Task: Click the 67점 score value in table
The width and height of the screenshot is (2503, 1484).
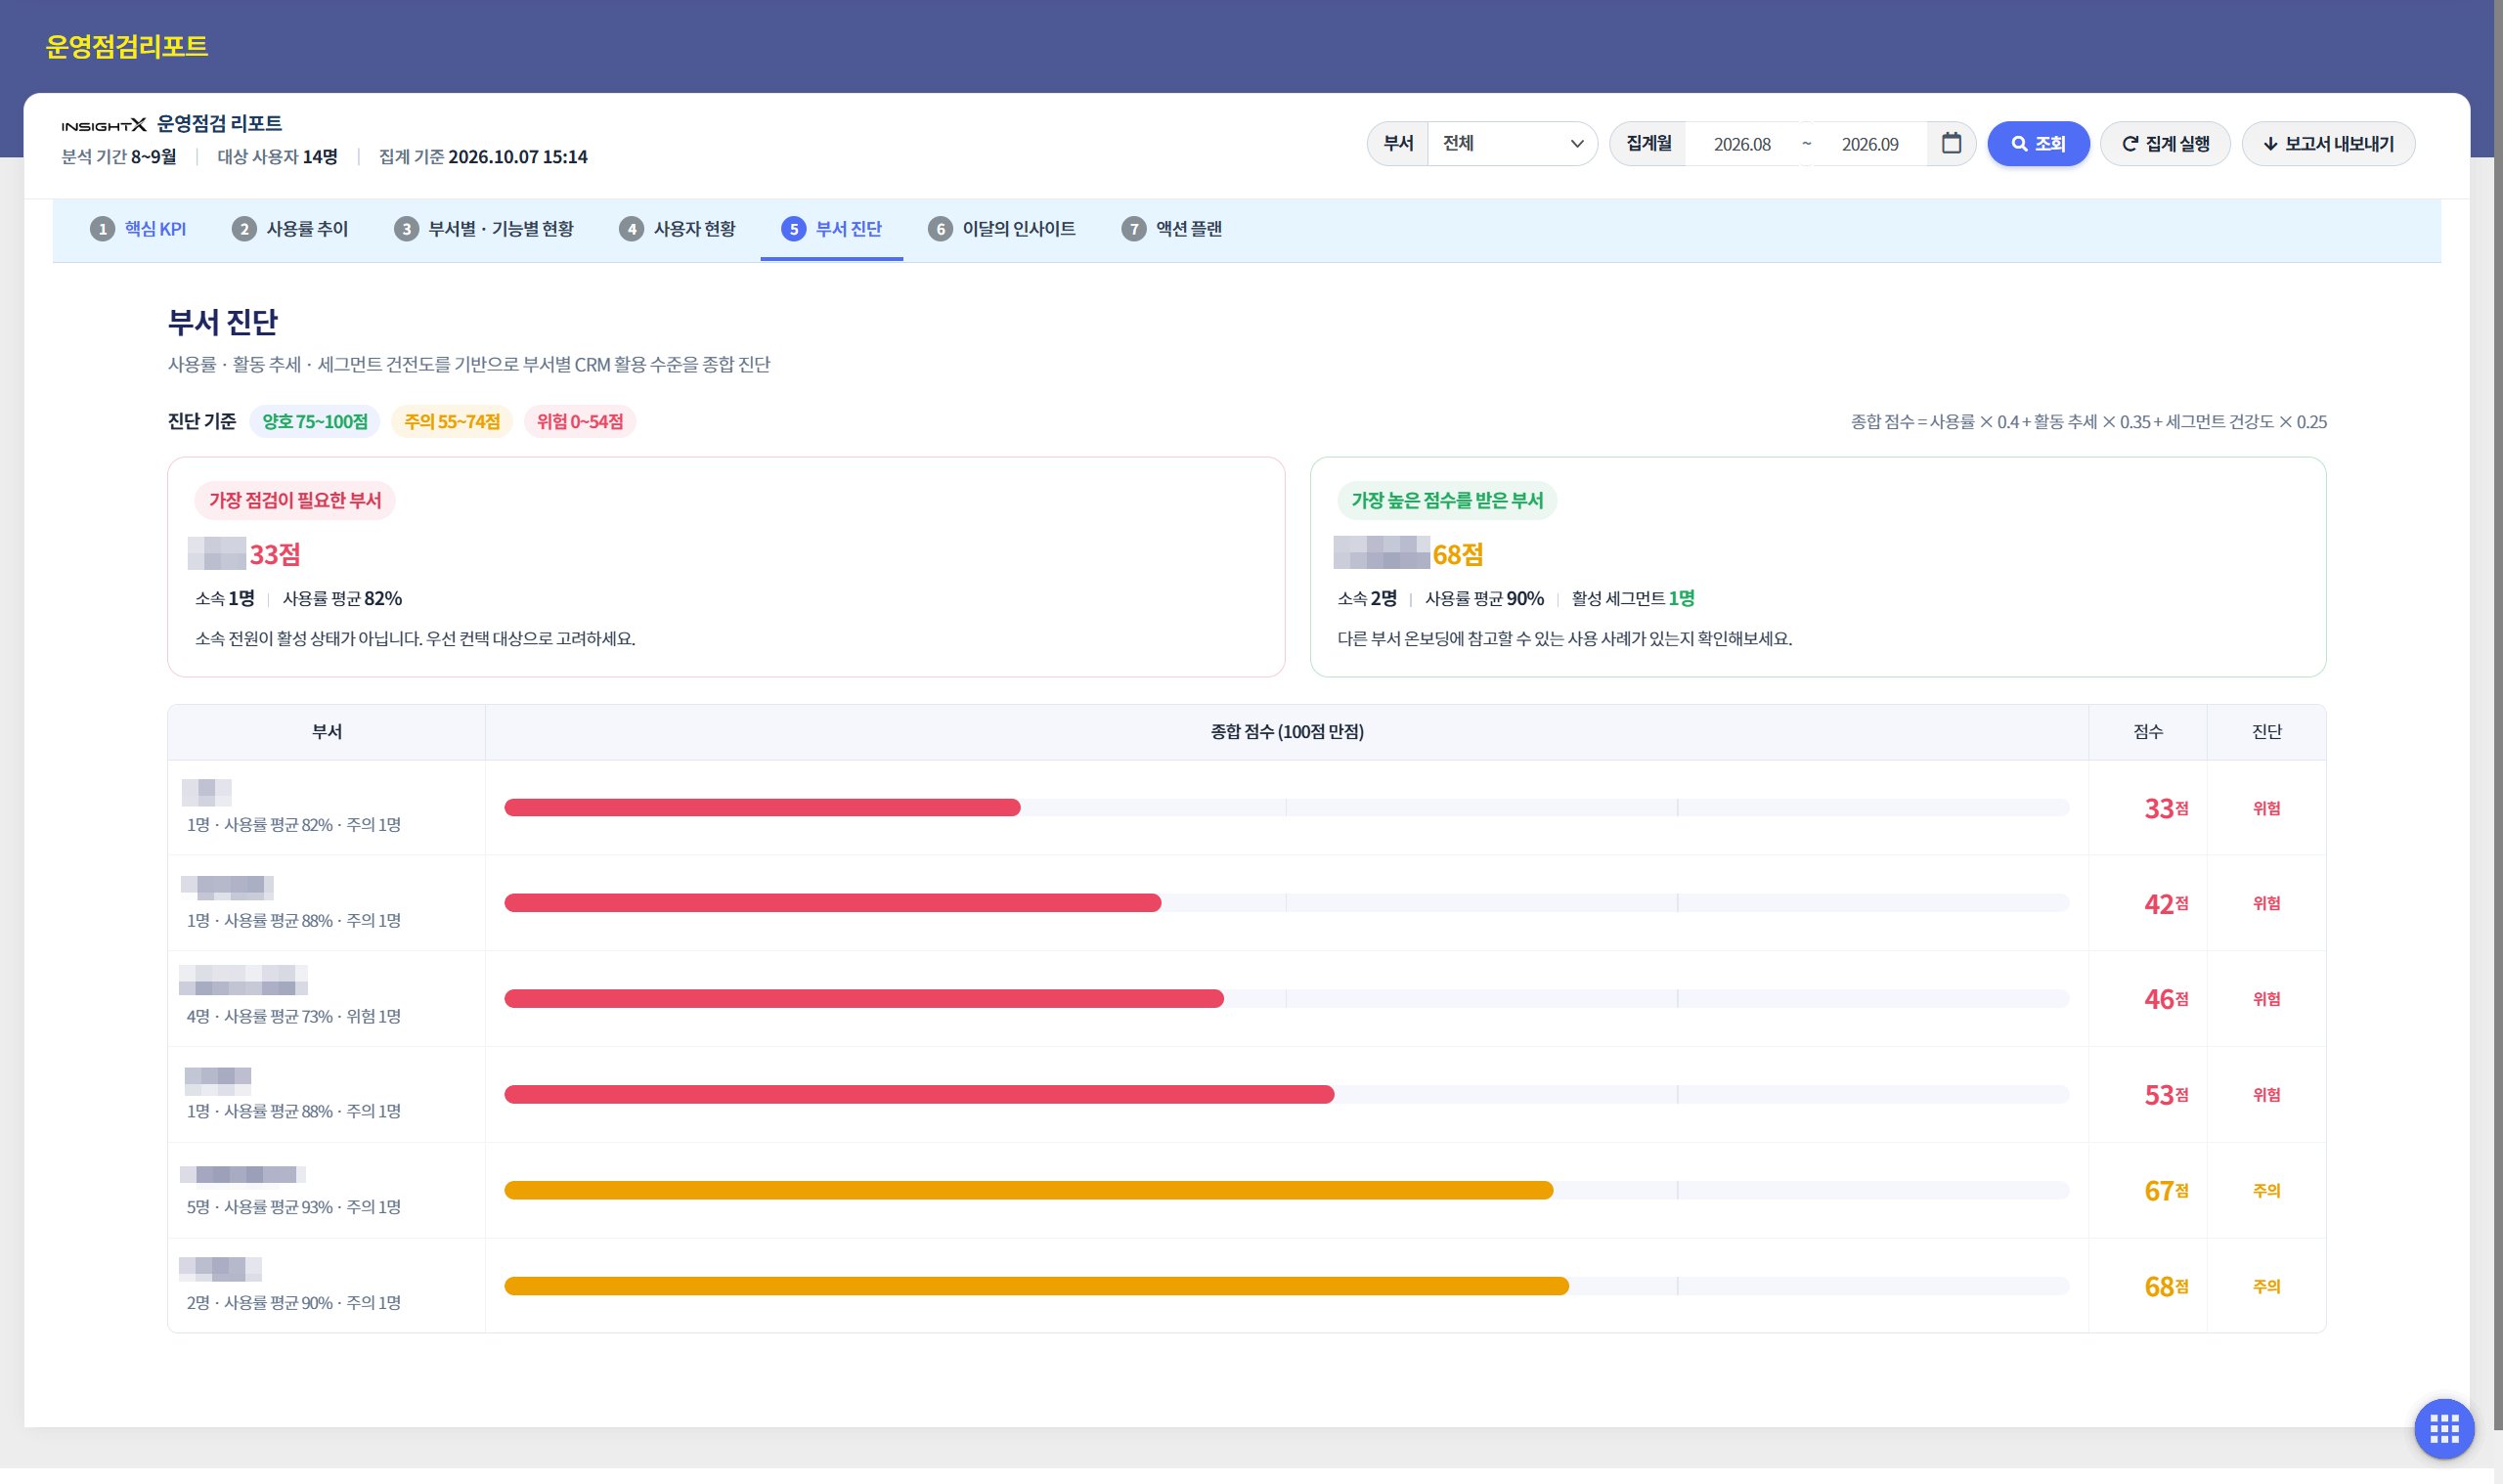Action: click(2166, 1190)
